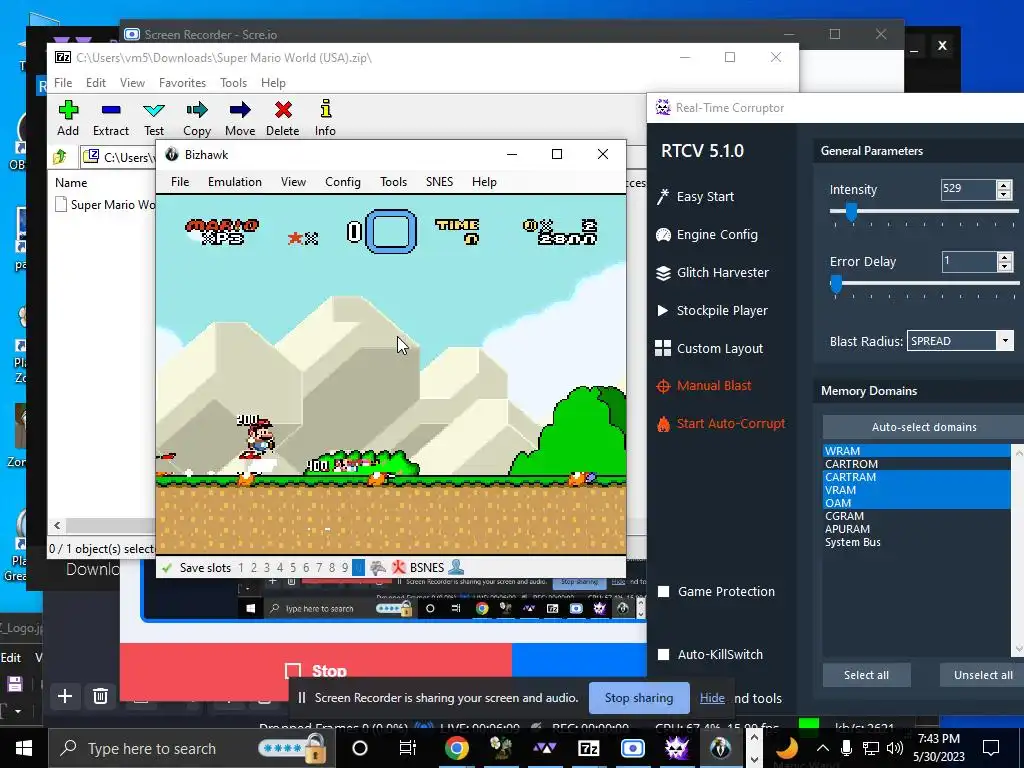Click the Stop sharing button
This screenshot has height=768, width=1024.
(639, 697)
